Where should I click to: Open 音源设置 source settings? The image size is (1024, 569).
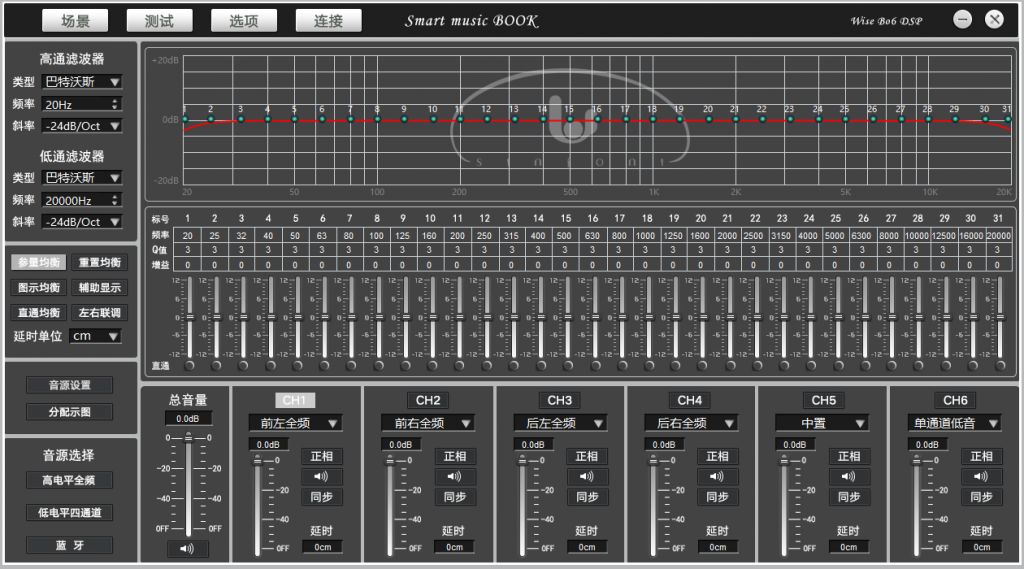click(70, 385)
